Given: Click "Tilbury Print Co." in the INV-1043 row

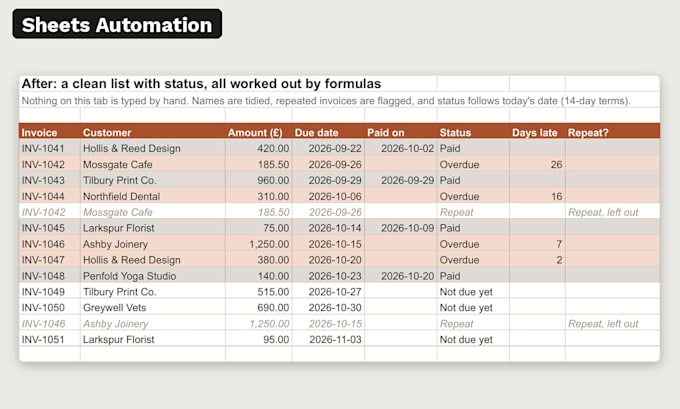Looking at the screenshot, I should coord(120,180).
